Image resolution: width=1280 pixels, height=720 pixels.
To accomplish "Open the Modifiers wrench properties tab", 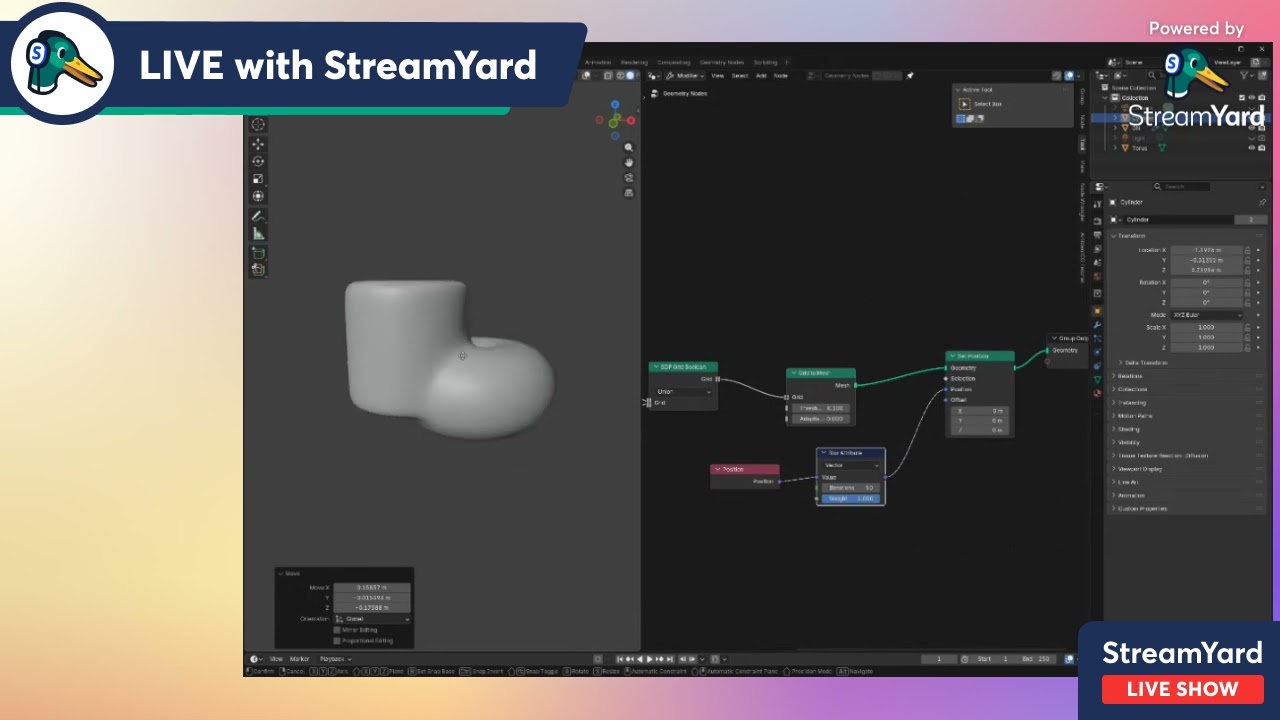I will pos(1097,325).
